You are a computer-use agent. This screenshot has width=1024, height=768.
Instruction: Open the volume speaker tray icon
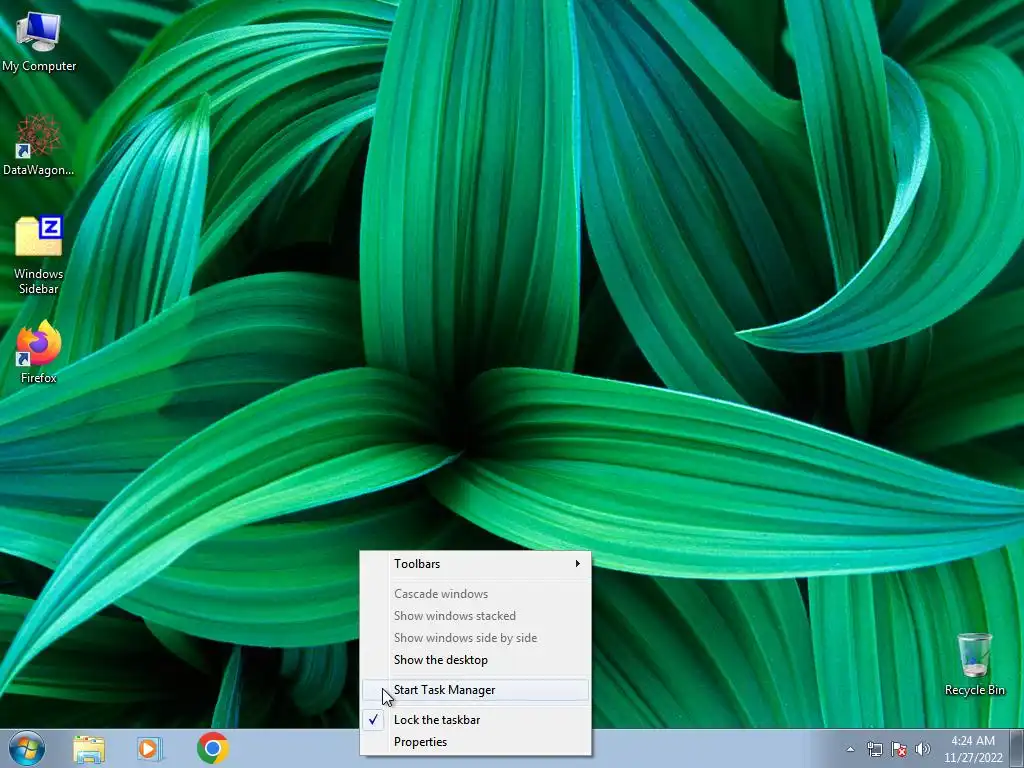tap(923, 749)
